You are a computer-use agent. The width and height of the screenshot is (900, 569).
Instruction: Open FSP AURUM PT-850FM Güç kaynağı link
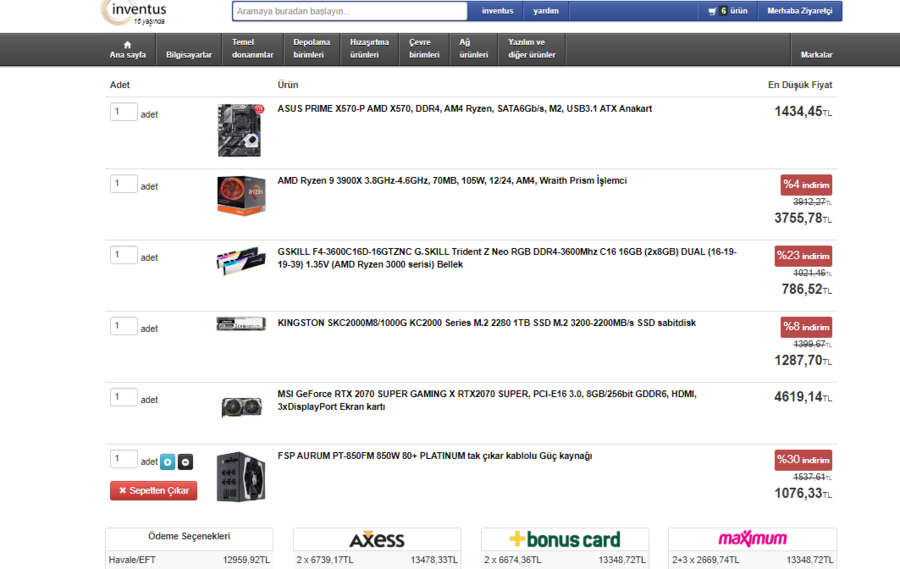pos(435,456)
